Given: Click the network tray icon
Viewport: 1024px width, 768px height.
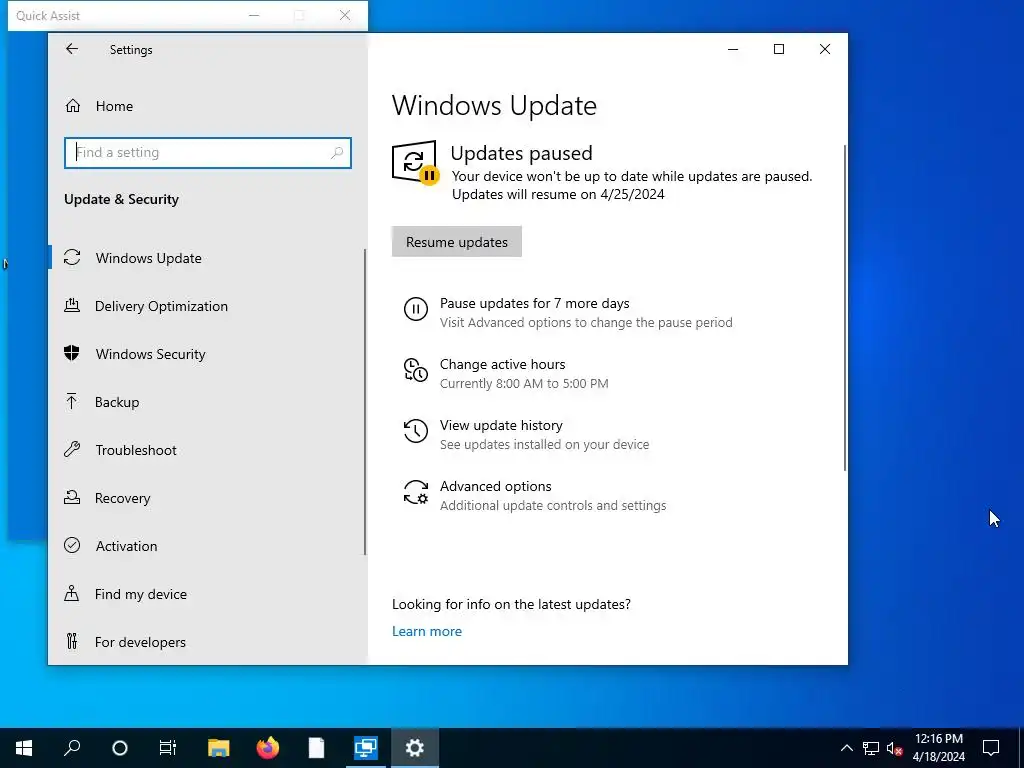Looking at the screenshot, I should tap(871, 748).
